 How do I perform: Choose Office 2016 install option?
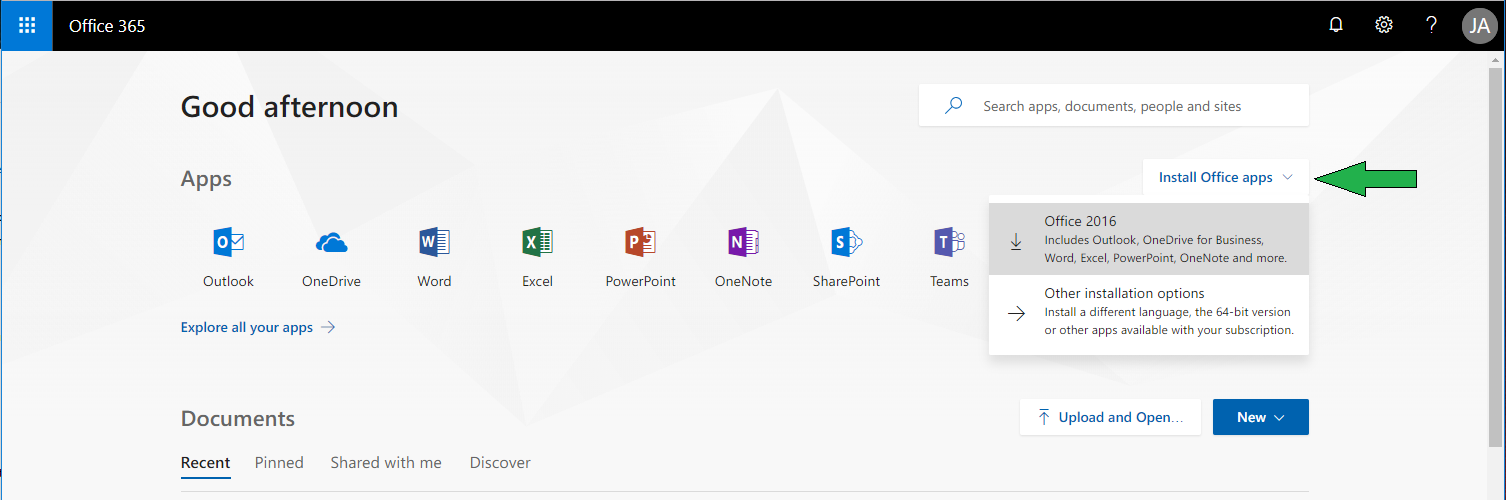1148,239
